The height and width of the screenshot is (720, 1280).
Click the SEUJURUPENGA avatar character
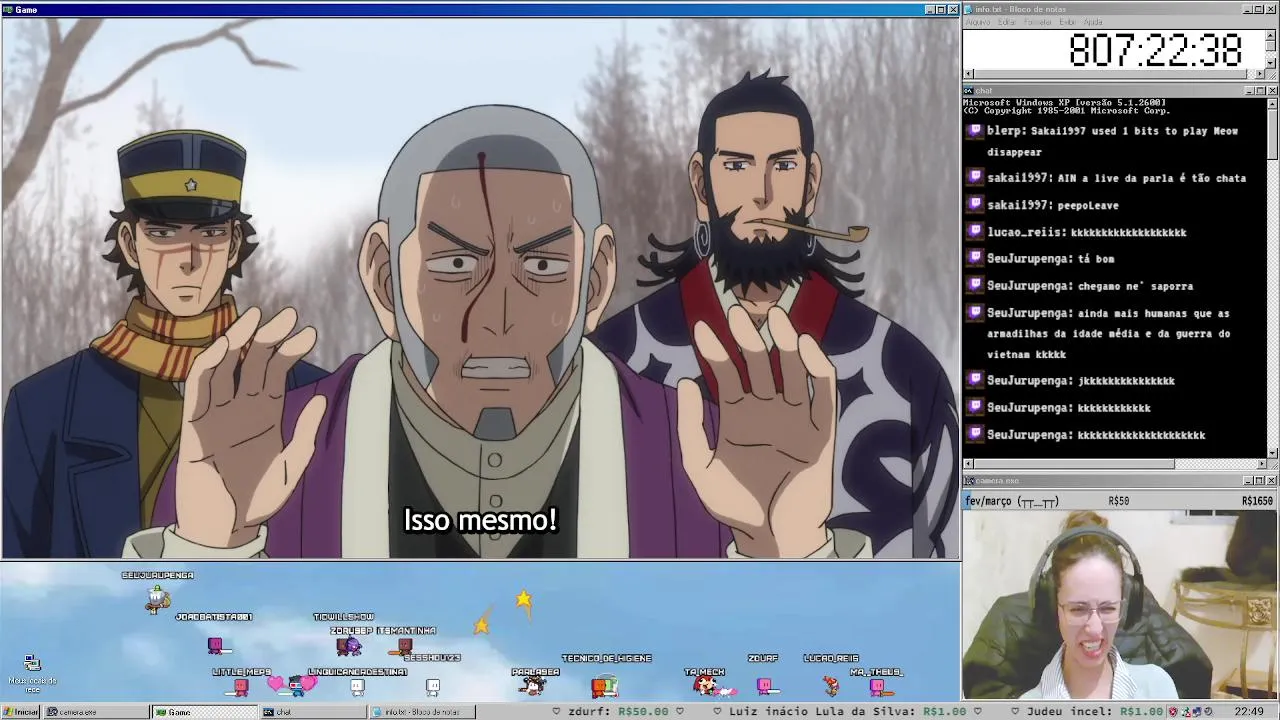[x=157, y=598]
